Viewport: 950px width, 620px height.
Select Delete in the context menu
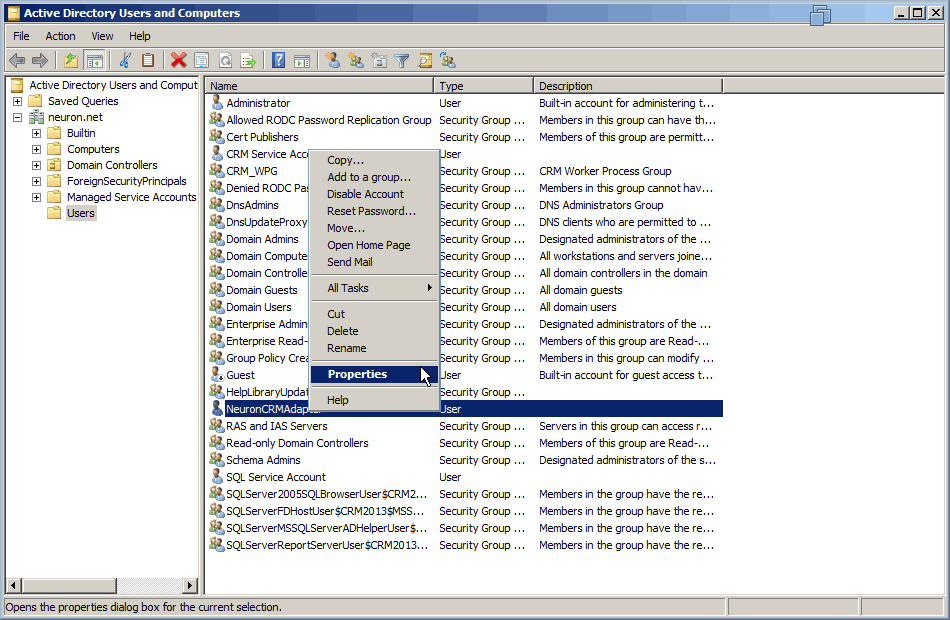374,331
